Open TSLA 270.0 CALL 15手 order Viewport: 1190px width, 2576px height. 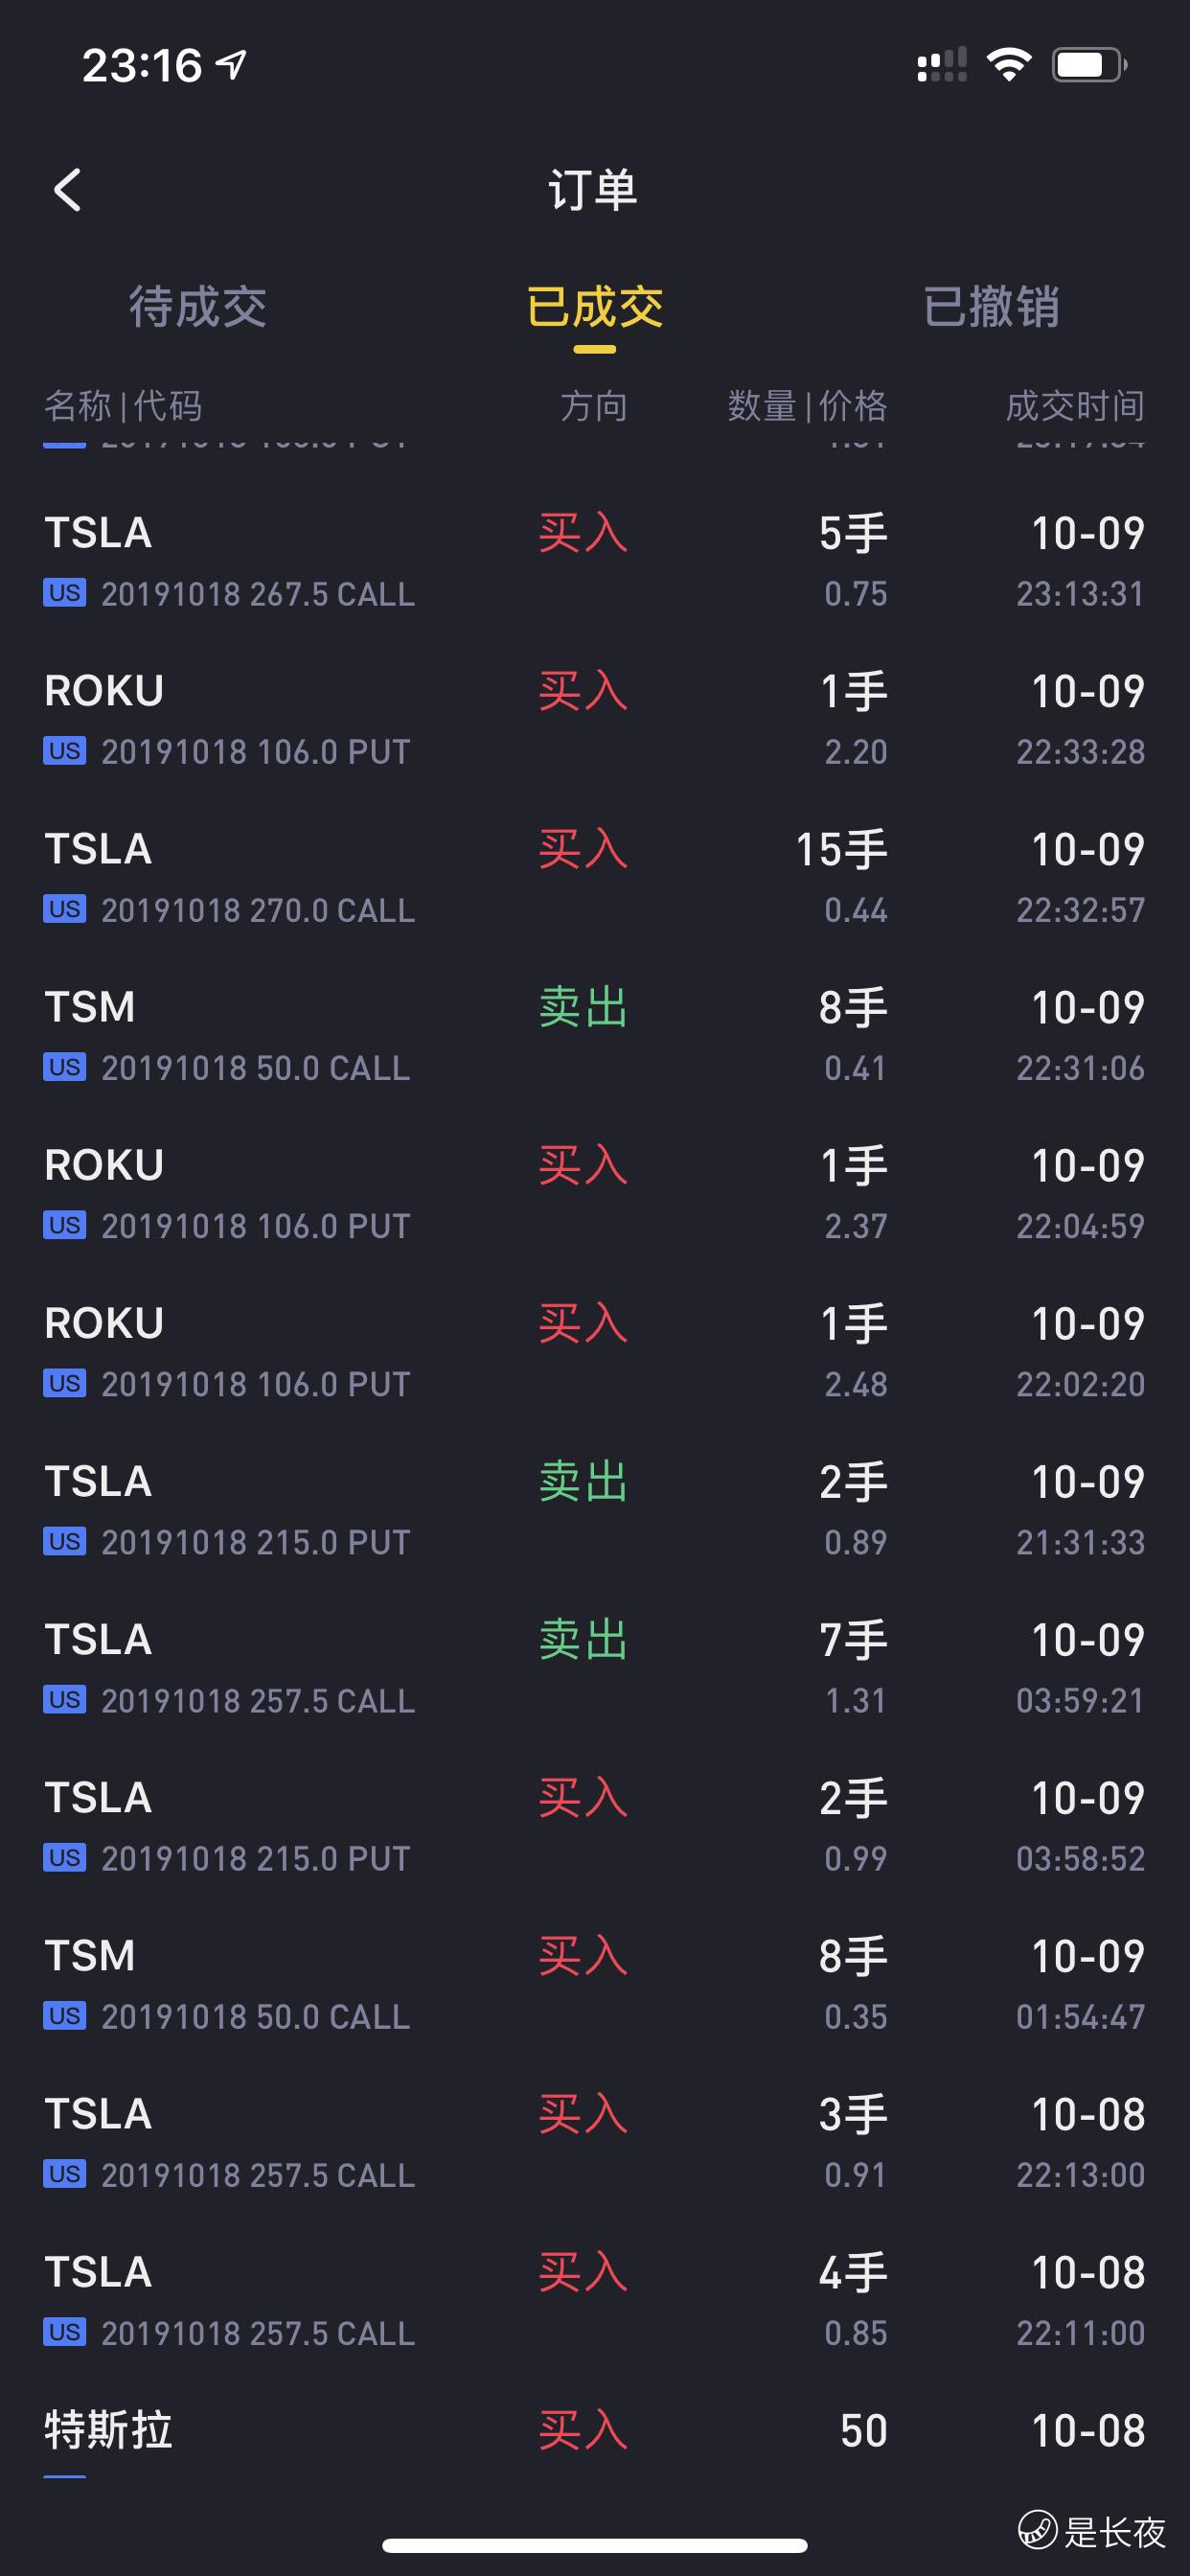point(594,878)
